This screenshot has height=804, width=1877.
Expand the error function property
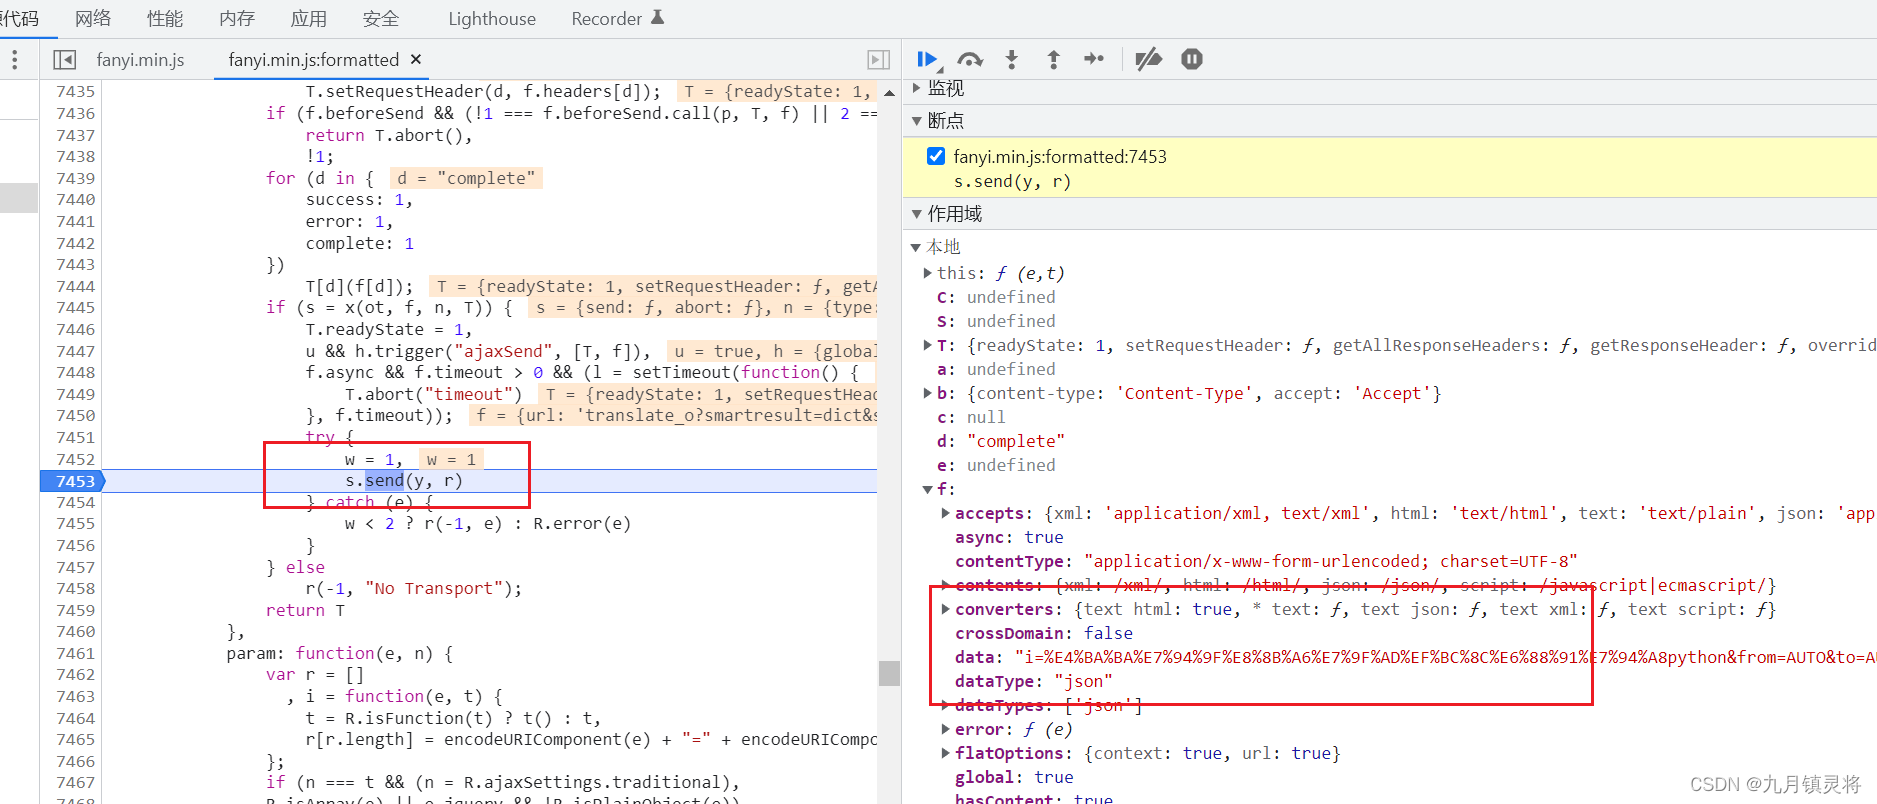pyautogui.click(x=945, y=729)
